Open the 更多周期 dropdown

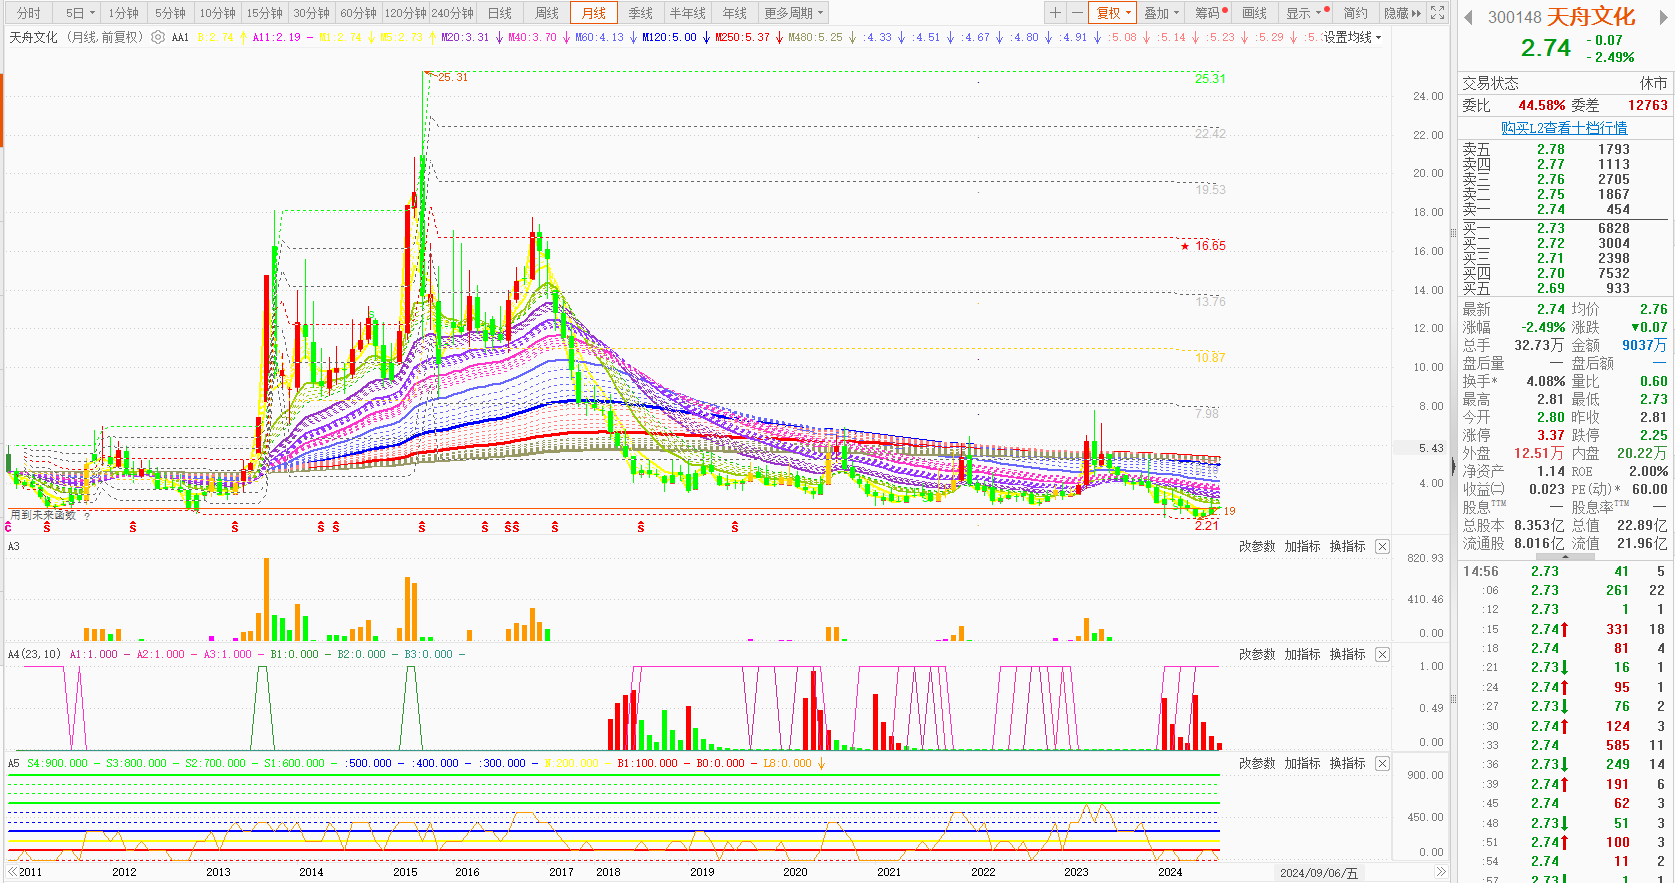tap(793, 13)
